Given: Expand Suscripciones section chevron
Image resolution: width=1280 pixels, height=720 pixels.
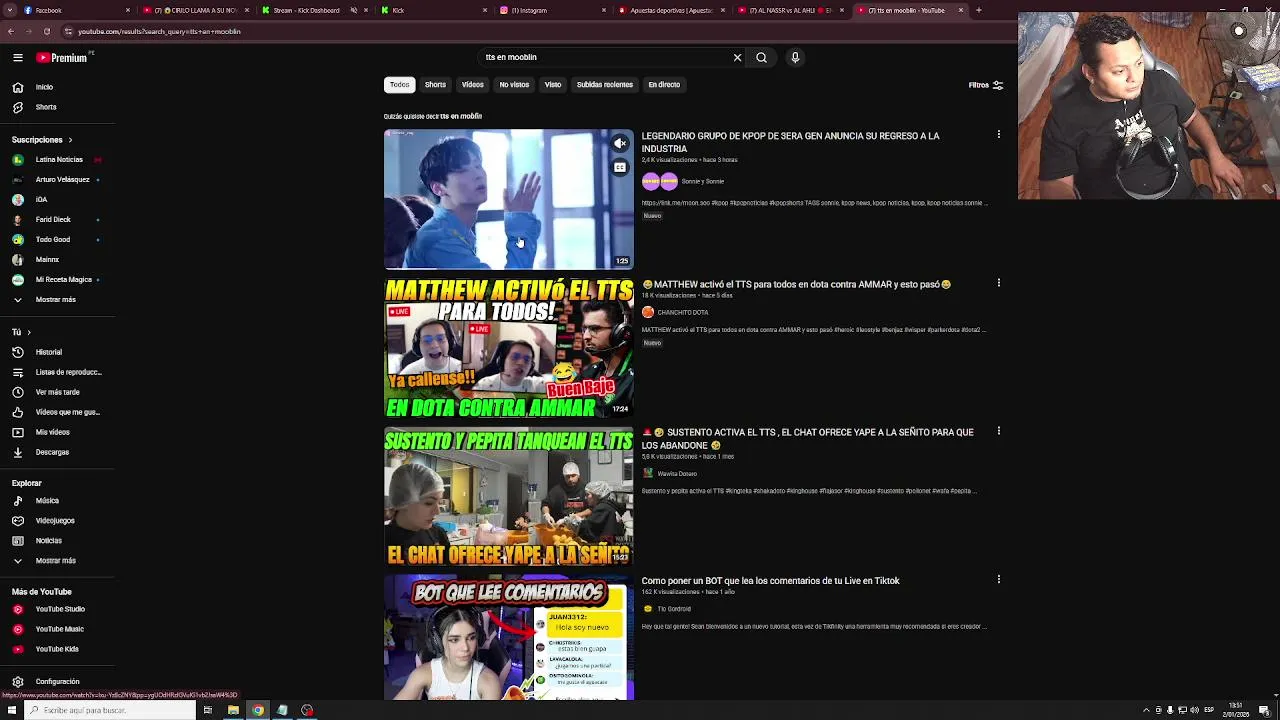Looking at the screenshot, I should tap(70, 140).
